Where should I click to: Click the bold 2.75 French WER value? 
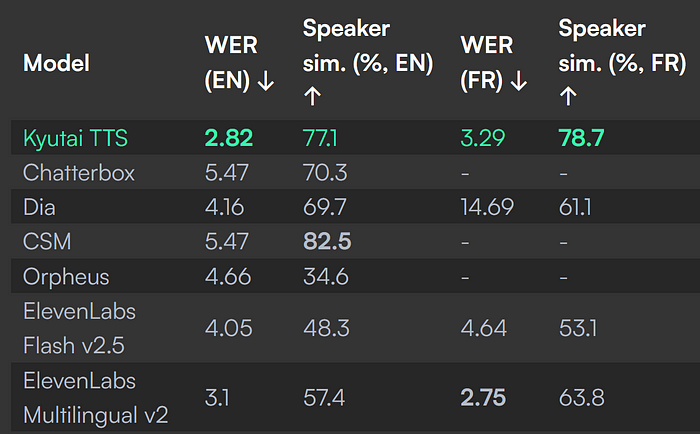(x=483, y=398)
